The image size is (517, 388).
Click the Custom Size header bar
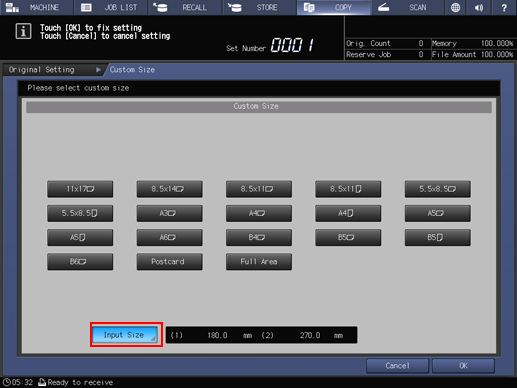click(259, 106)
